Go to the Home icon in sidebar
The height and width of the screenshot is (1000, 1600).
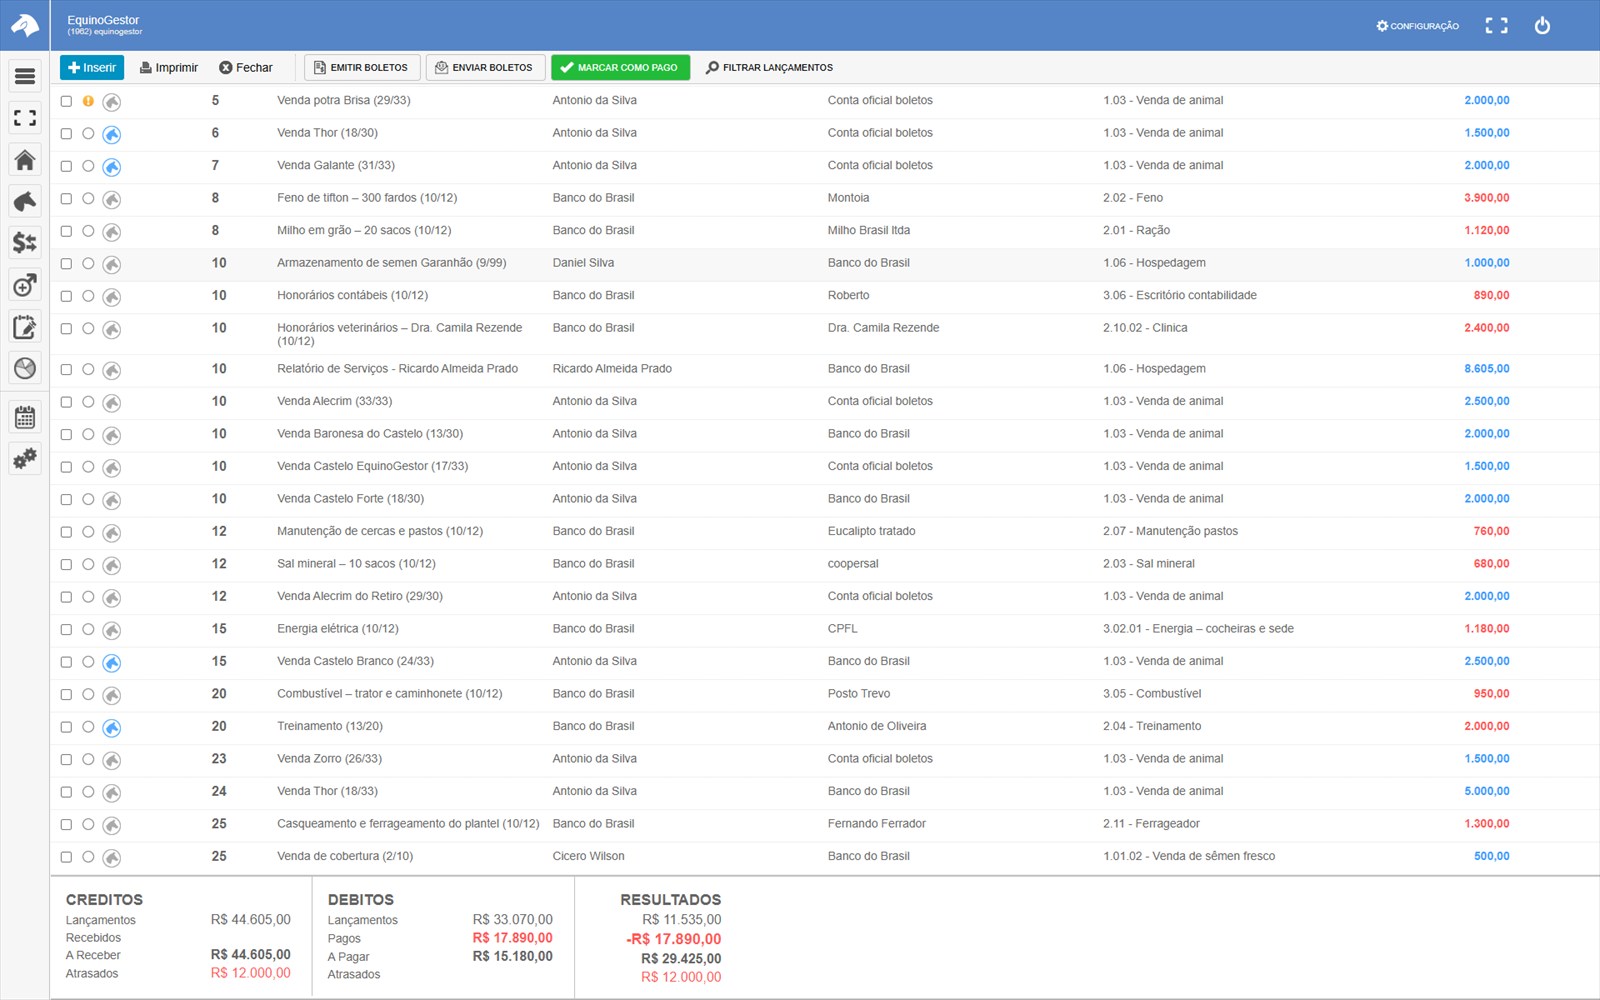tap(25, 160)
